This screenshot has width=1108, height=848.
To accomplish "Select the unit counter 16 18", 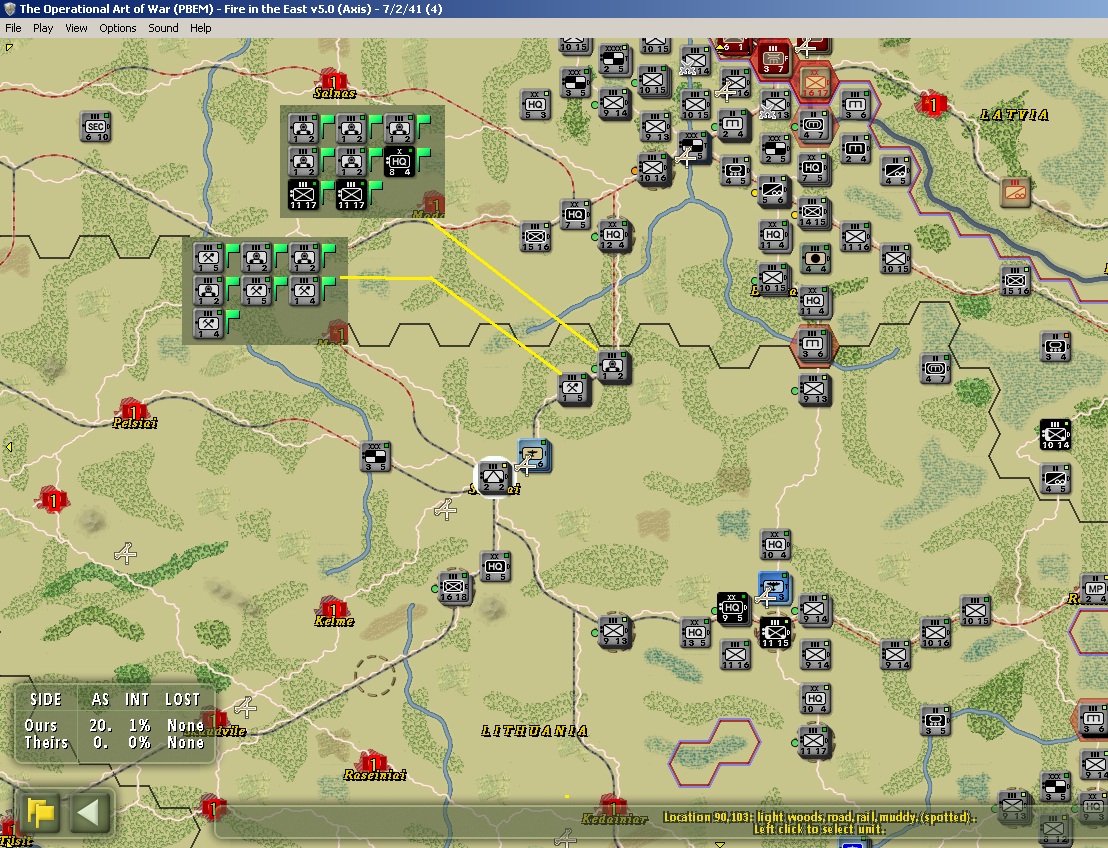I will click(x=454, y=587).
